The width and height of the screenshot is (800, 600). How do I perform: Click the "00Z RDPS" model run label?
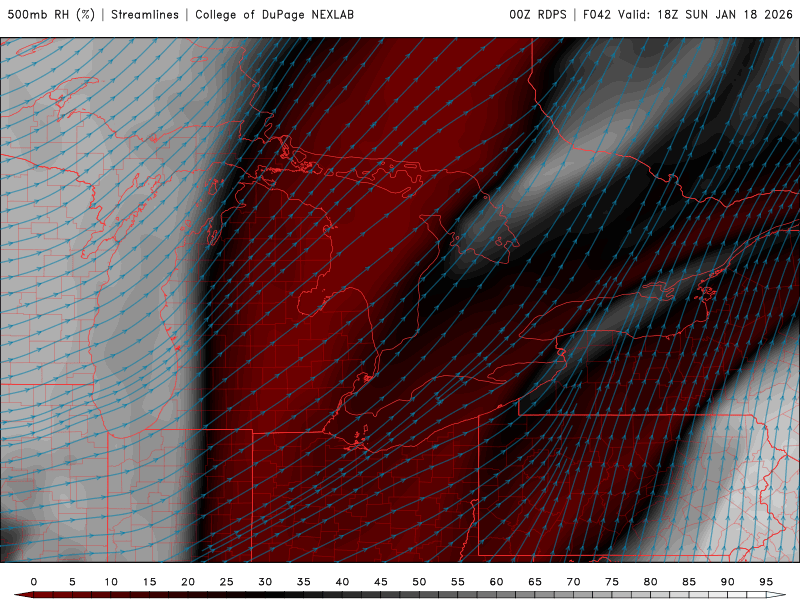538,14
